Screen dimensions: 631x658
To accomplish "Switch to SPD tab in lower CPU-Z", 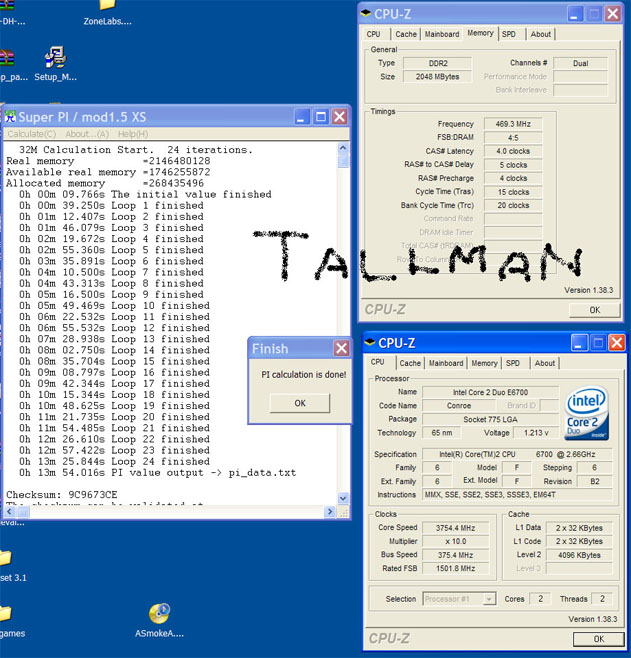I will pos(513,363).
